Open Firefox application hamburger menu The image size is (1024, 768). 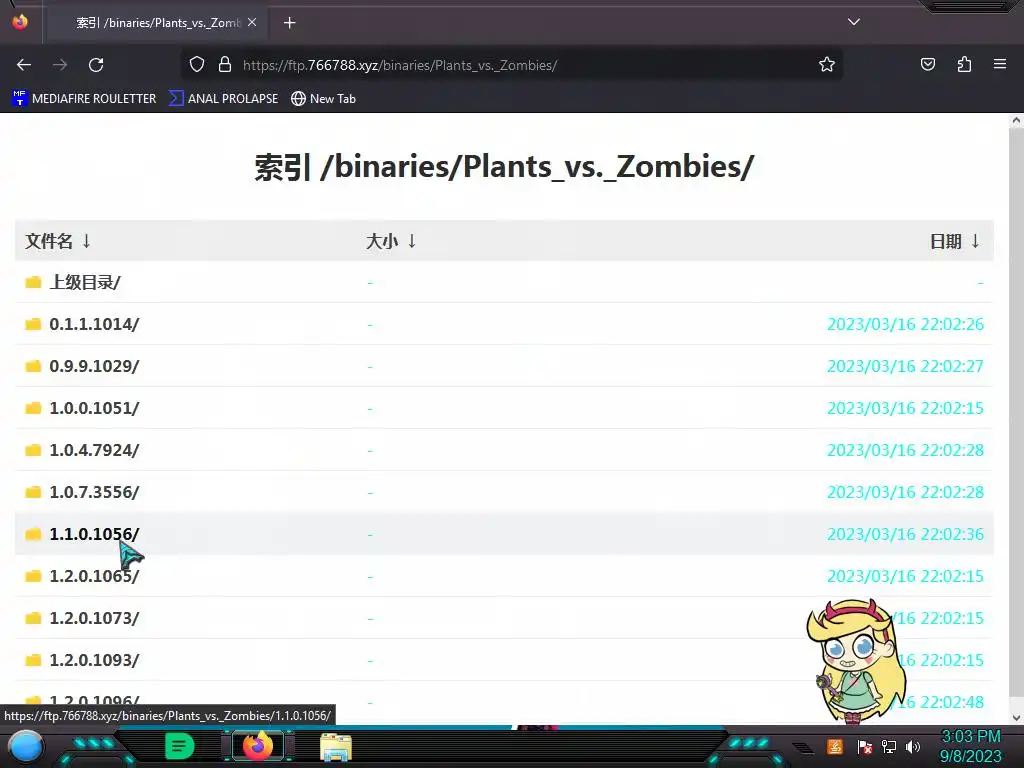(1000, 64)
